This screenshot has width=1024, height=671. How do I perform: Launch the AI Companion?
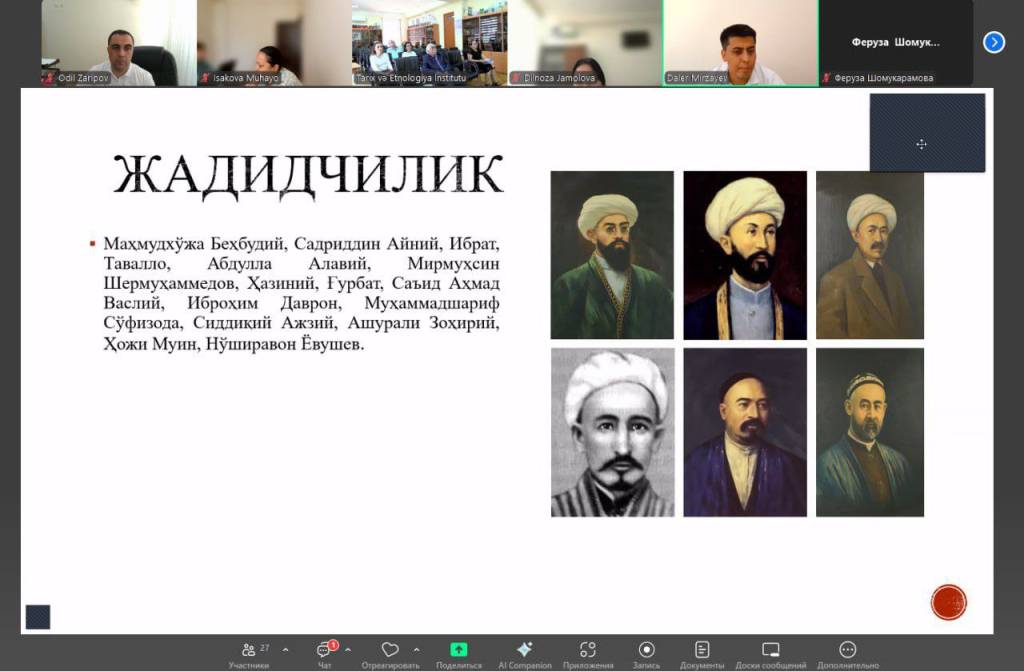click(524, 650)
